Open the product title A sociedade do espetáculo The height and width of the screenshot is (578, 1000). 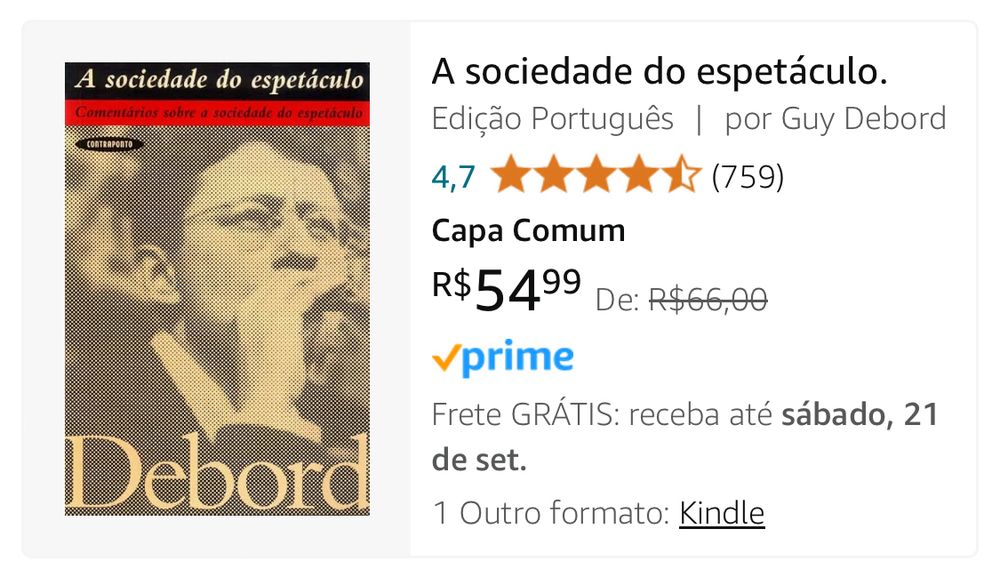click(659, 71)
